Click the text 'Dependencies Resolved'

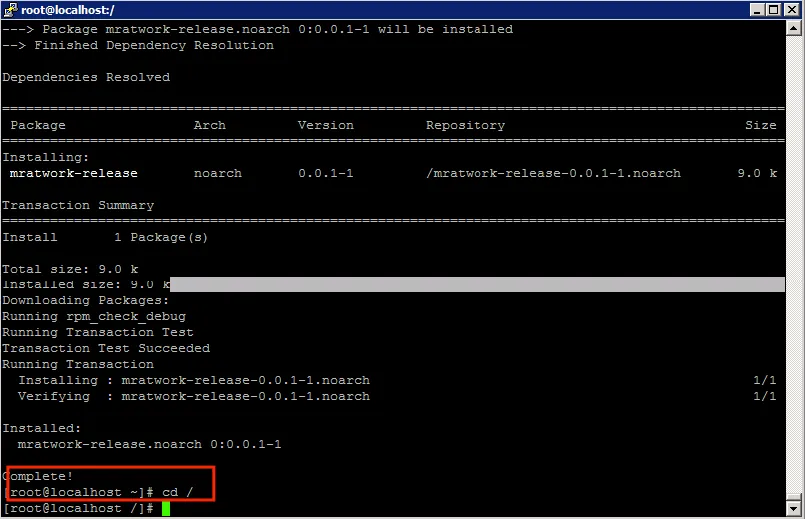(86, 78)
